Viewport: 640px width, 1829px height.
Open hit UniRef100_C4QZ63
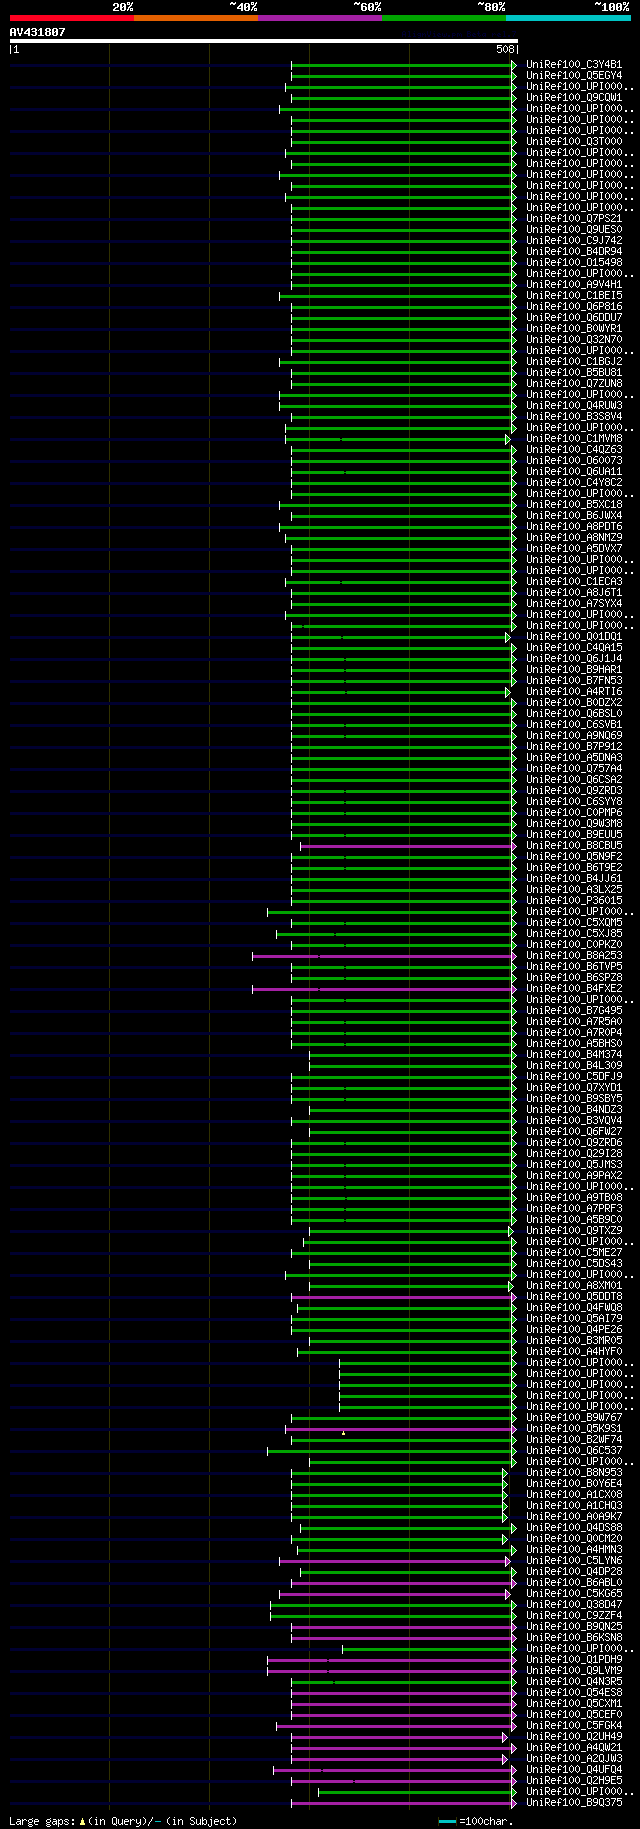click(x=574, y=450)
